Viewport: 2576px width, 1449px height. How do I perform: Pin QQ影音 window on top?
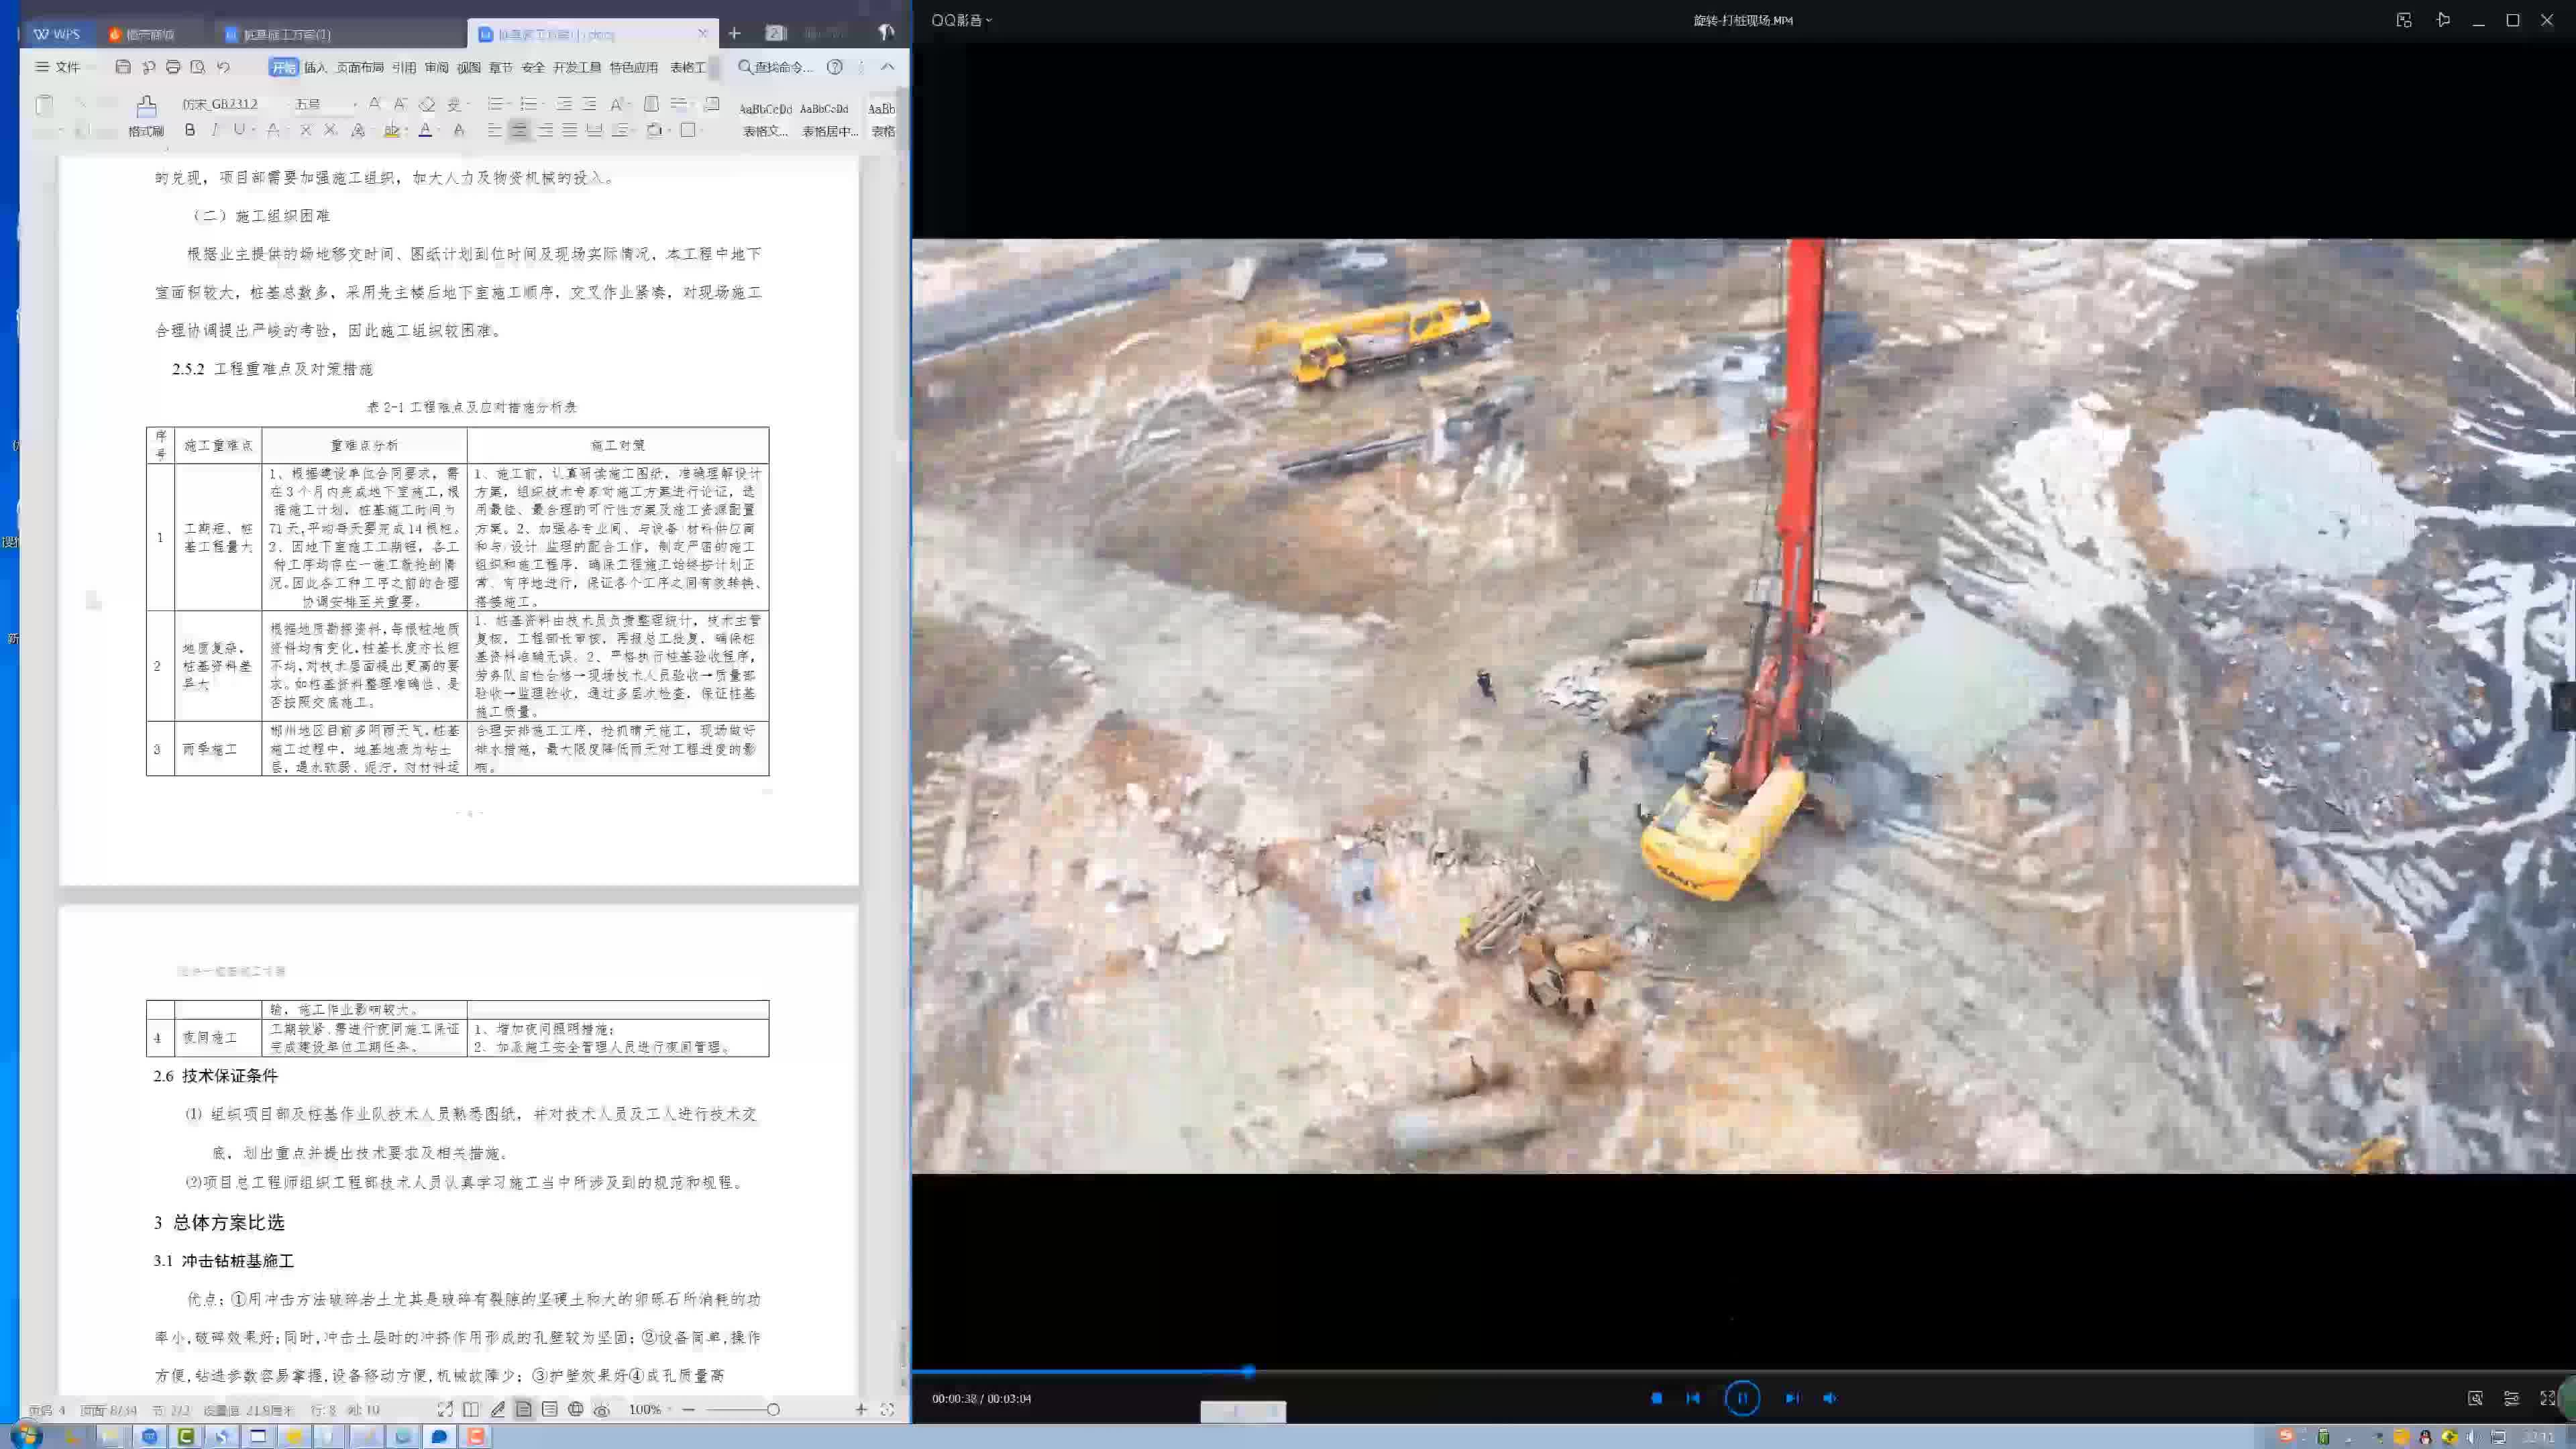[2443, 20]
